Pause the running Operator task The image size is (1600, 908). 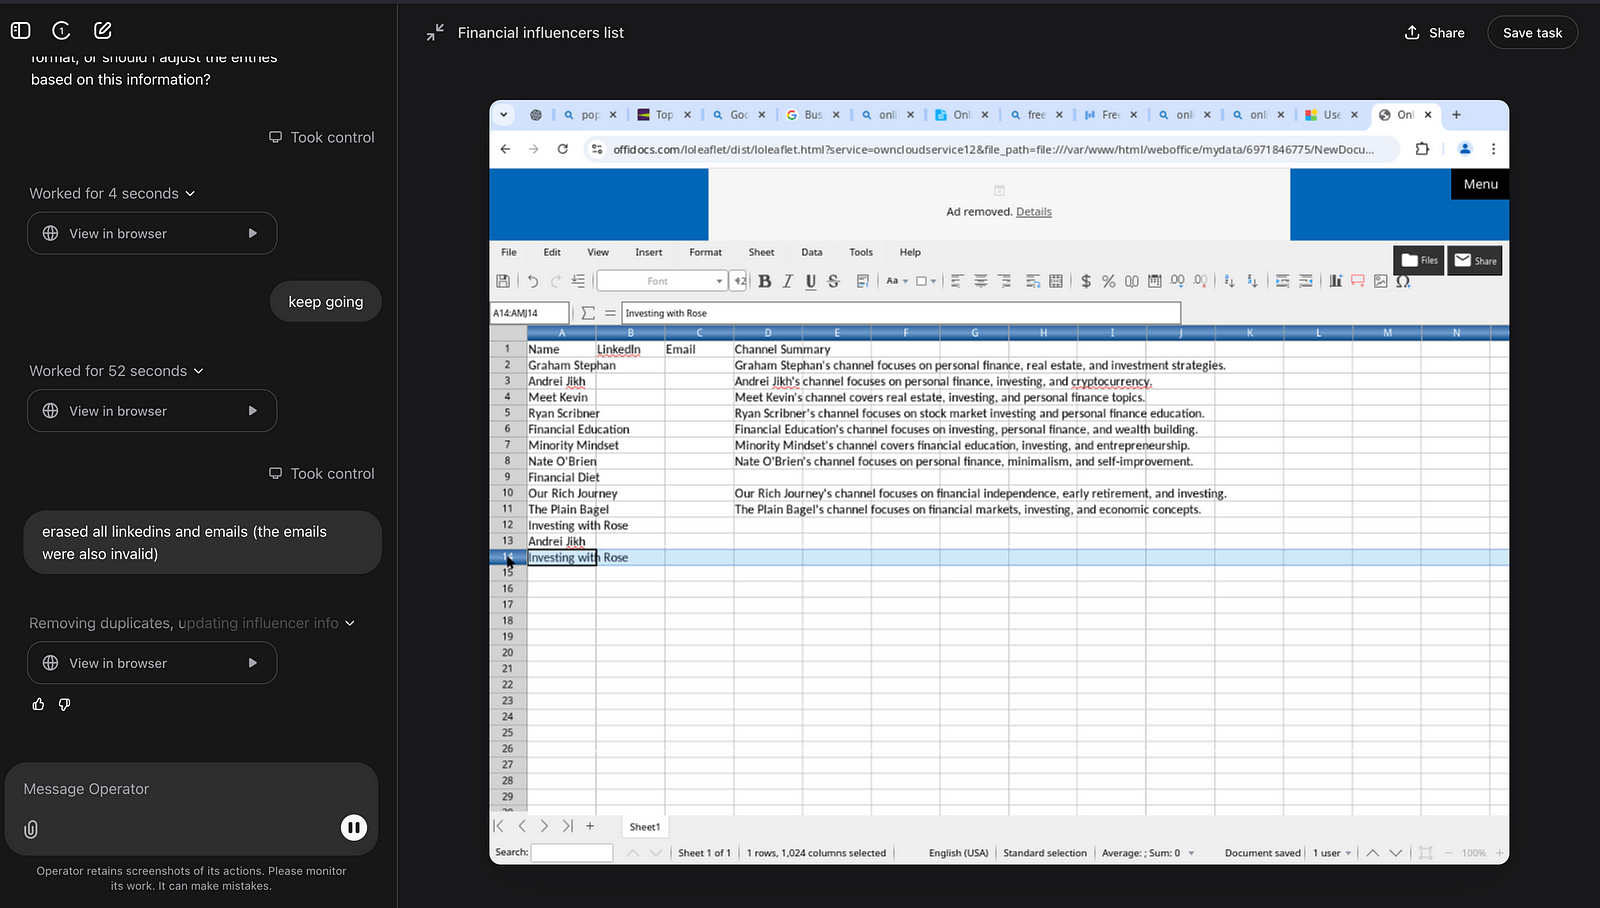(353, 828)
